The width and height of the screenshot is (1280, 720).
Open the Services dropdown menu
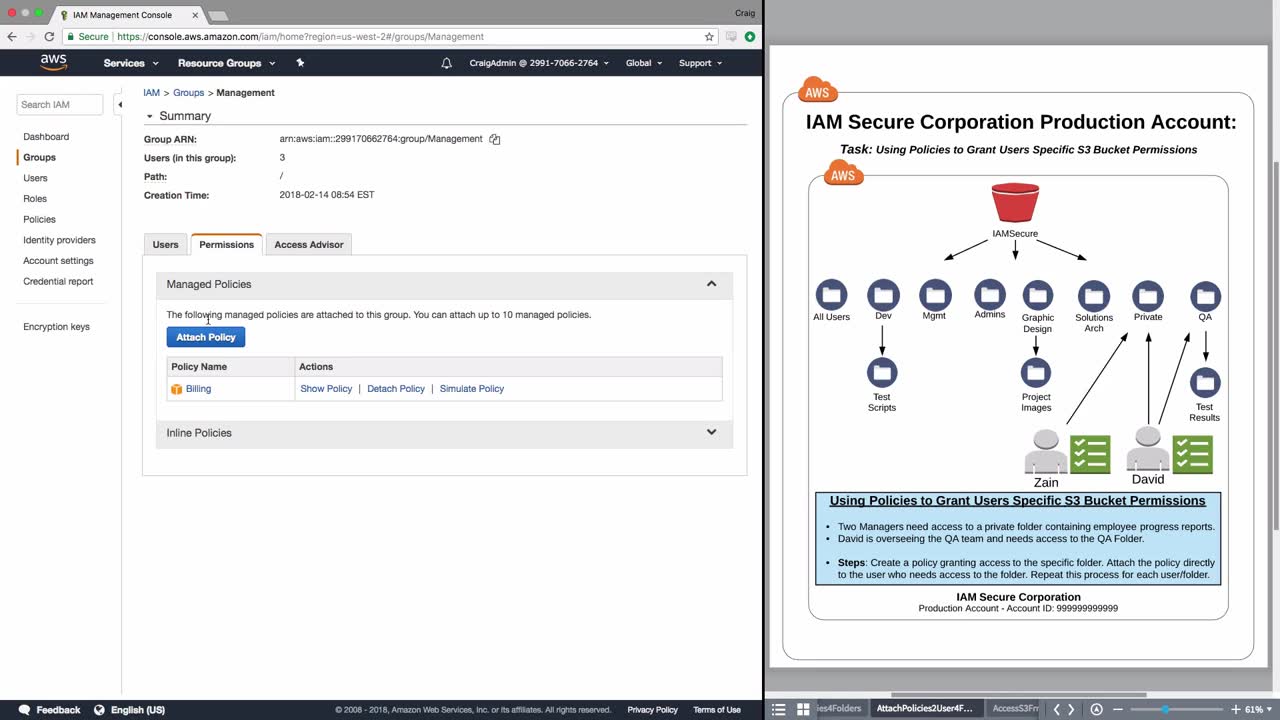click(131, 63)
